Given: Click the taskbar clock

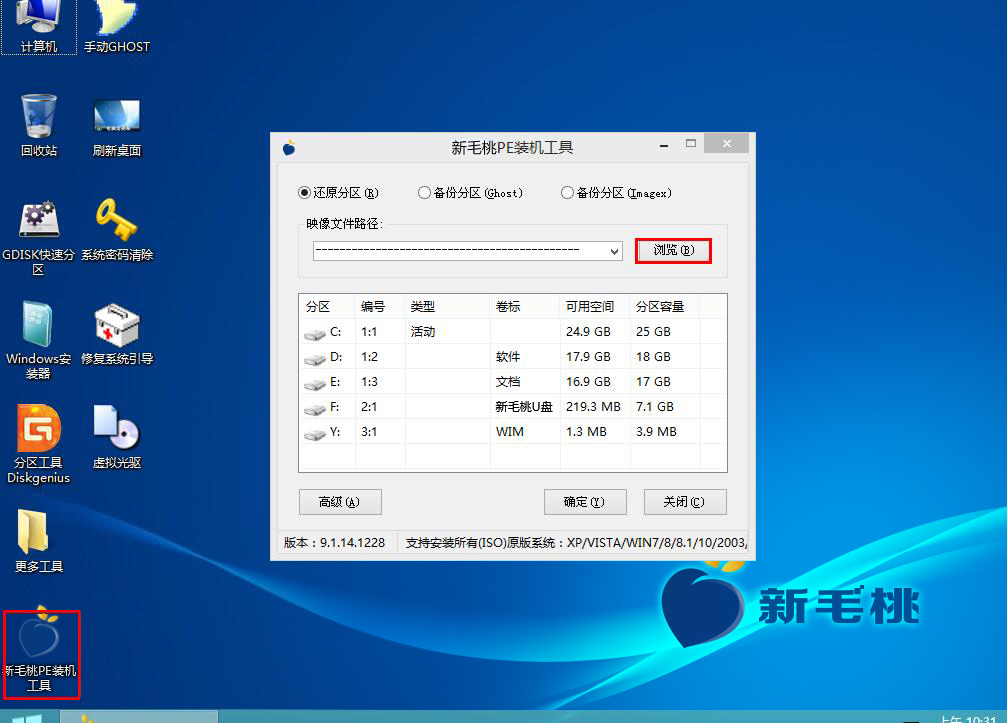Looking at the screenshot, I should pyautogui.click(x=968, y=718).
